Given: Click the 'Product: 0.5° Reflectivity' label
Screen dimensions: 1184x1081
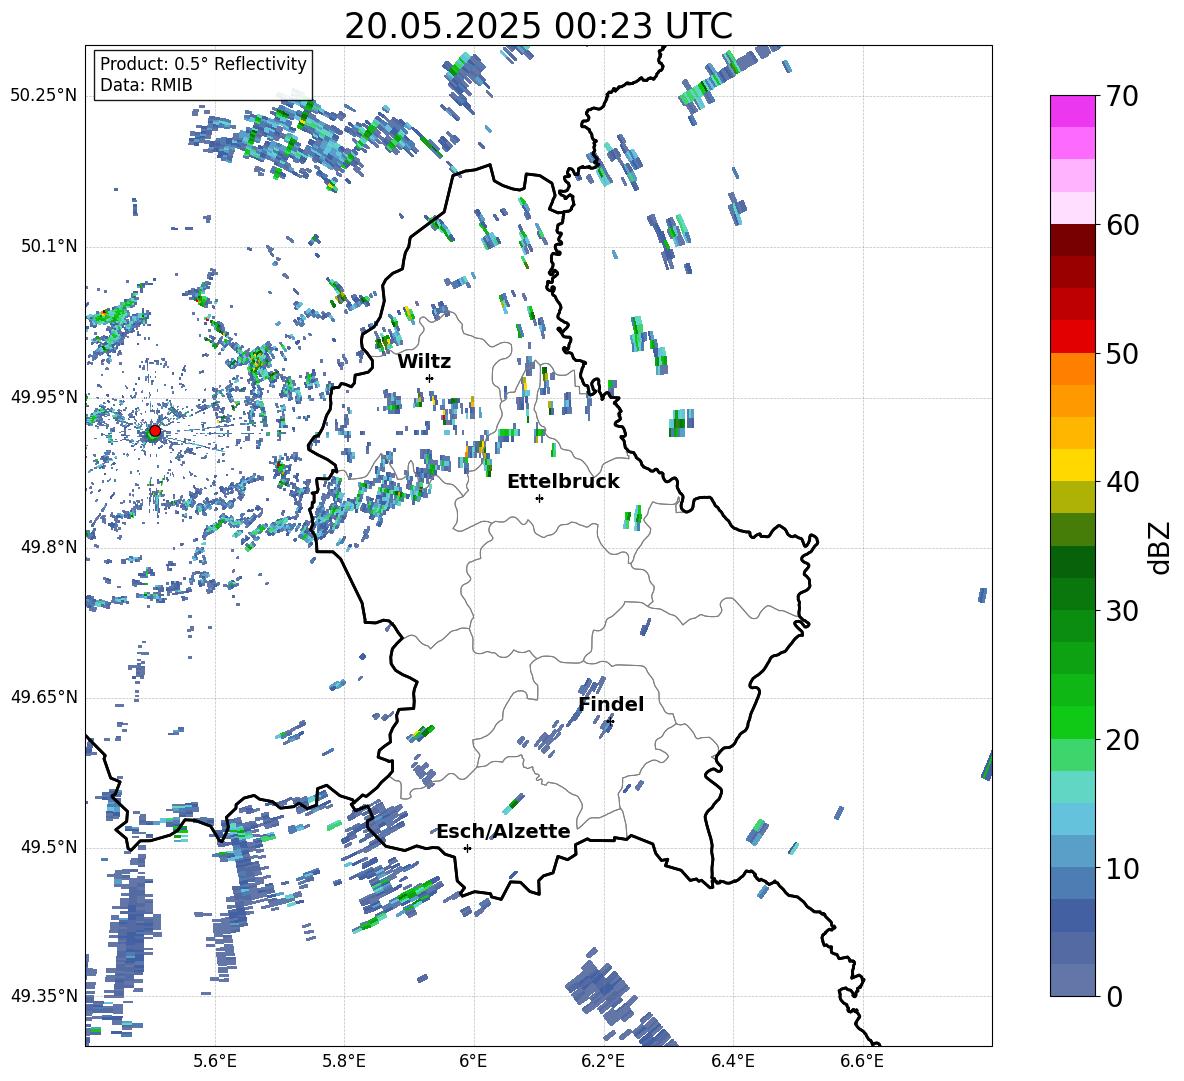Looking at the screenshot, I should click(203, 63).
